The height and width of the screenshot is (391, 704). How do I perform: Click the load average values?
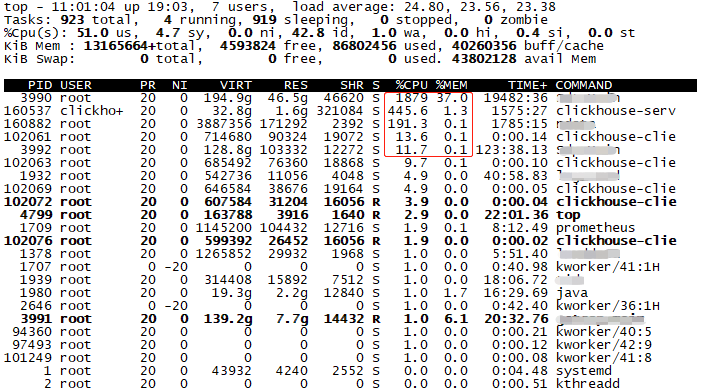coord(480,7)
